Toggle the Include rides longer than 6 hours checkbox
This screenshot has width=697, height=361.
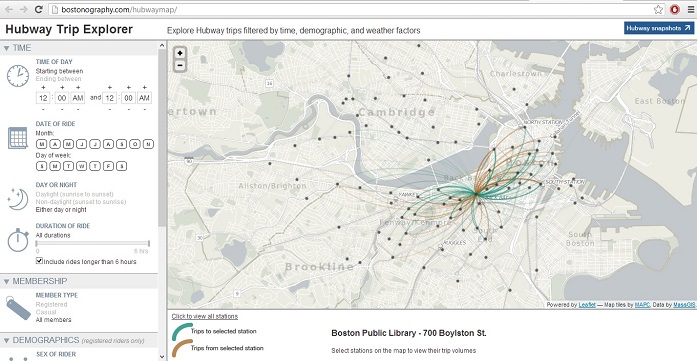pyautogui.click(x=39, y=261)
